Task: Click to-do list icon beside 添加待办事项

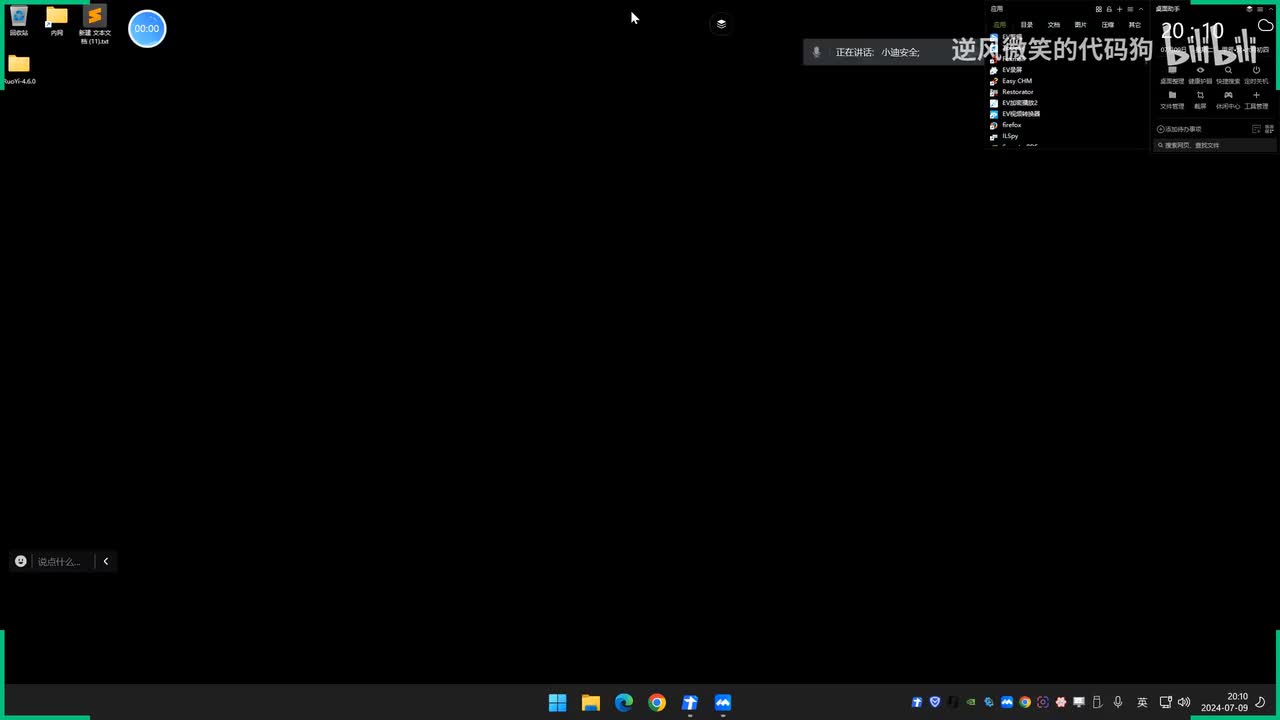Action: pos(1256,129)
